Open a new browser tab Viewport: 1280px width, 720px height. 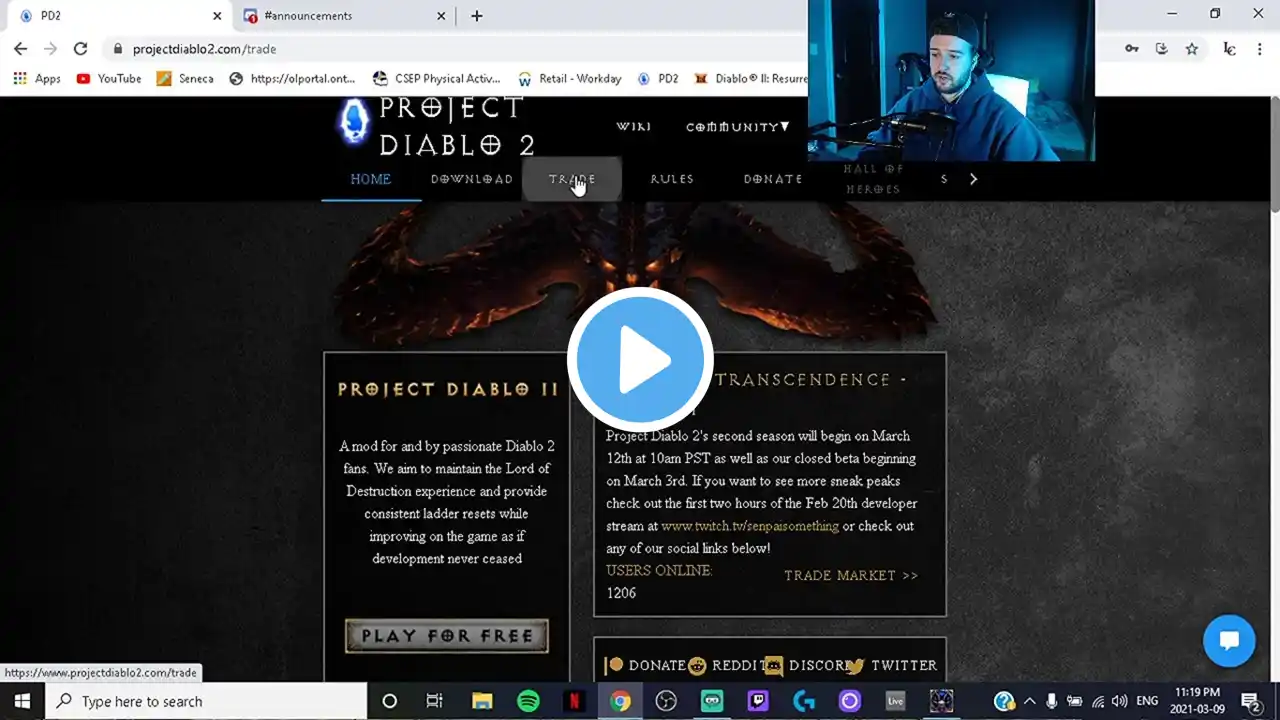477,16
